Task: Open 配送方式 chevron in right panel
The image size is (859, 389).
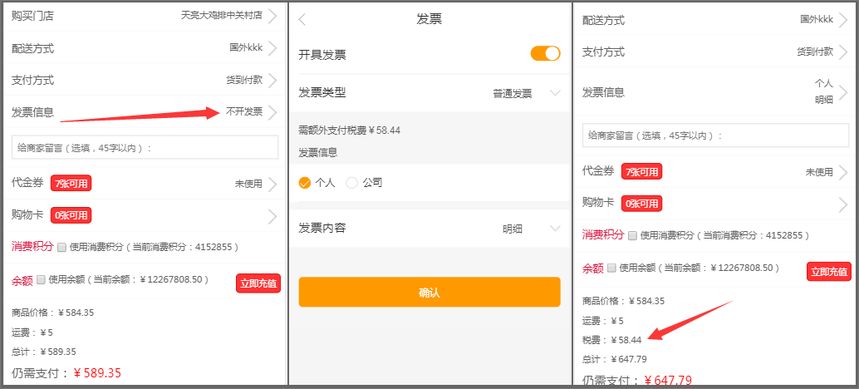Action: [x=843, y=20]
